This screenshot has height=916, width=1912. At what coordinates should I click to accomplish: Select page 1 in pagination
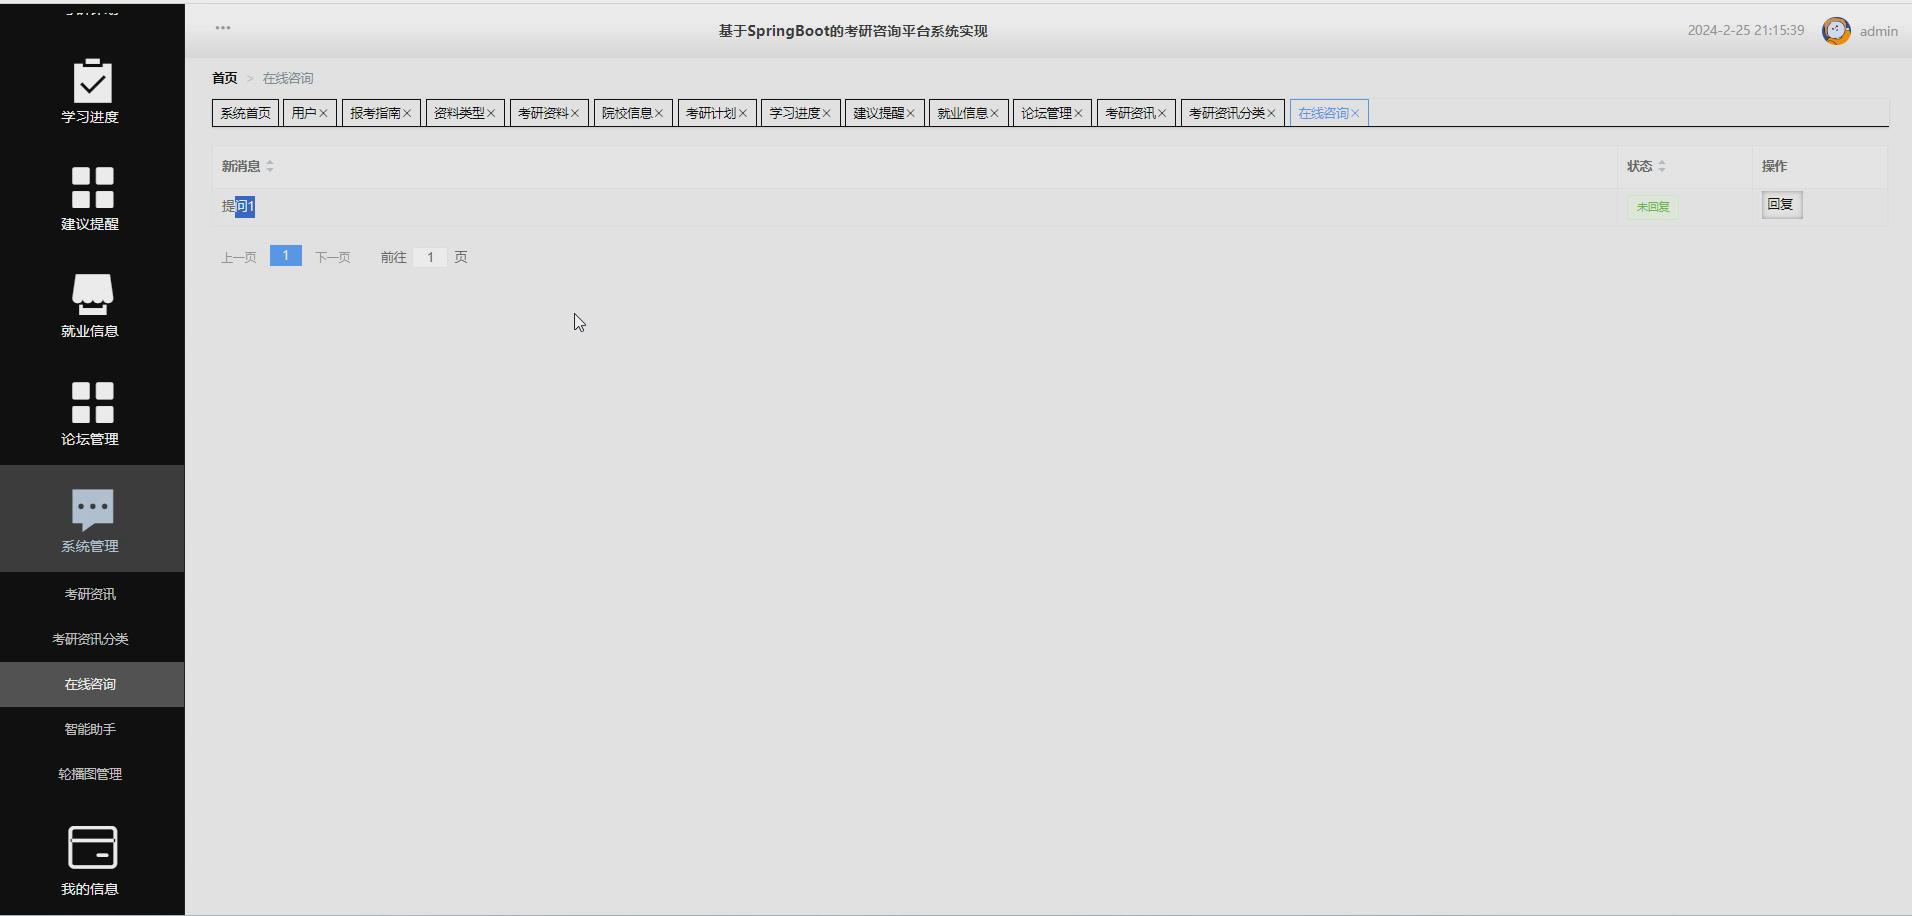286,256
